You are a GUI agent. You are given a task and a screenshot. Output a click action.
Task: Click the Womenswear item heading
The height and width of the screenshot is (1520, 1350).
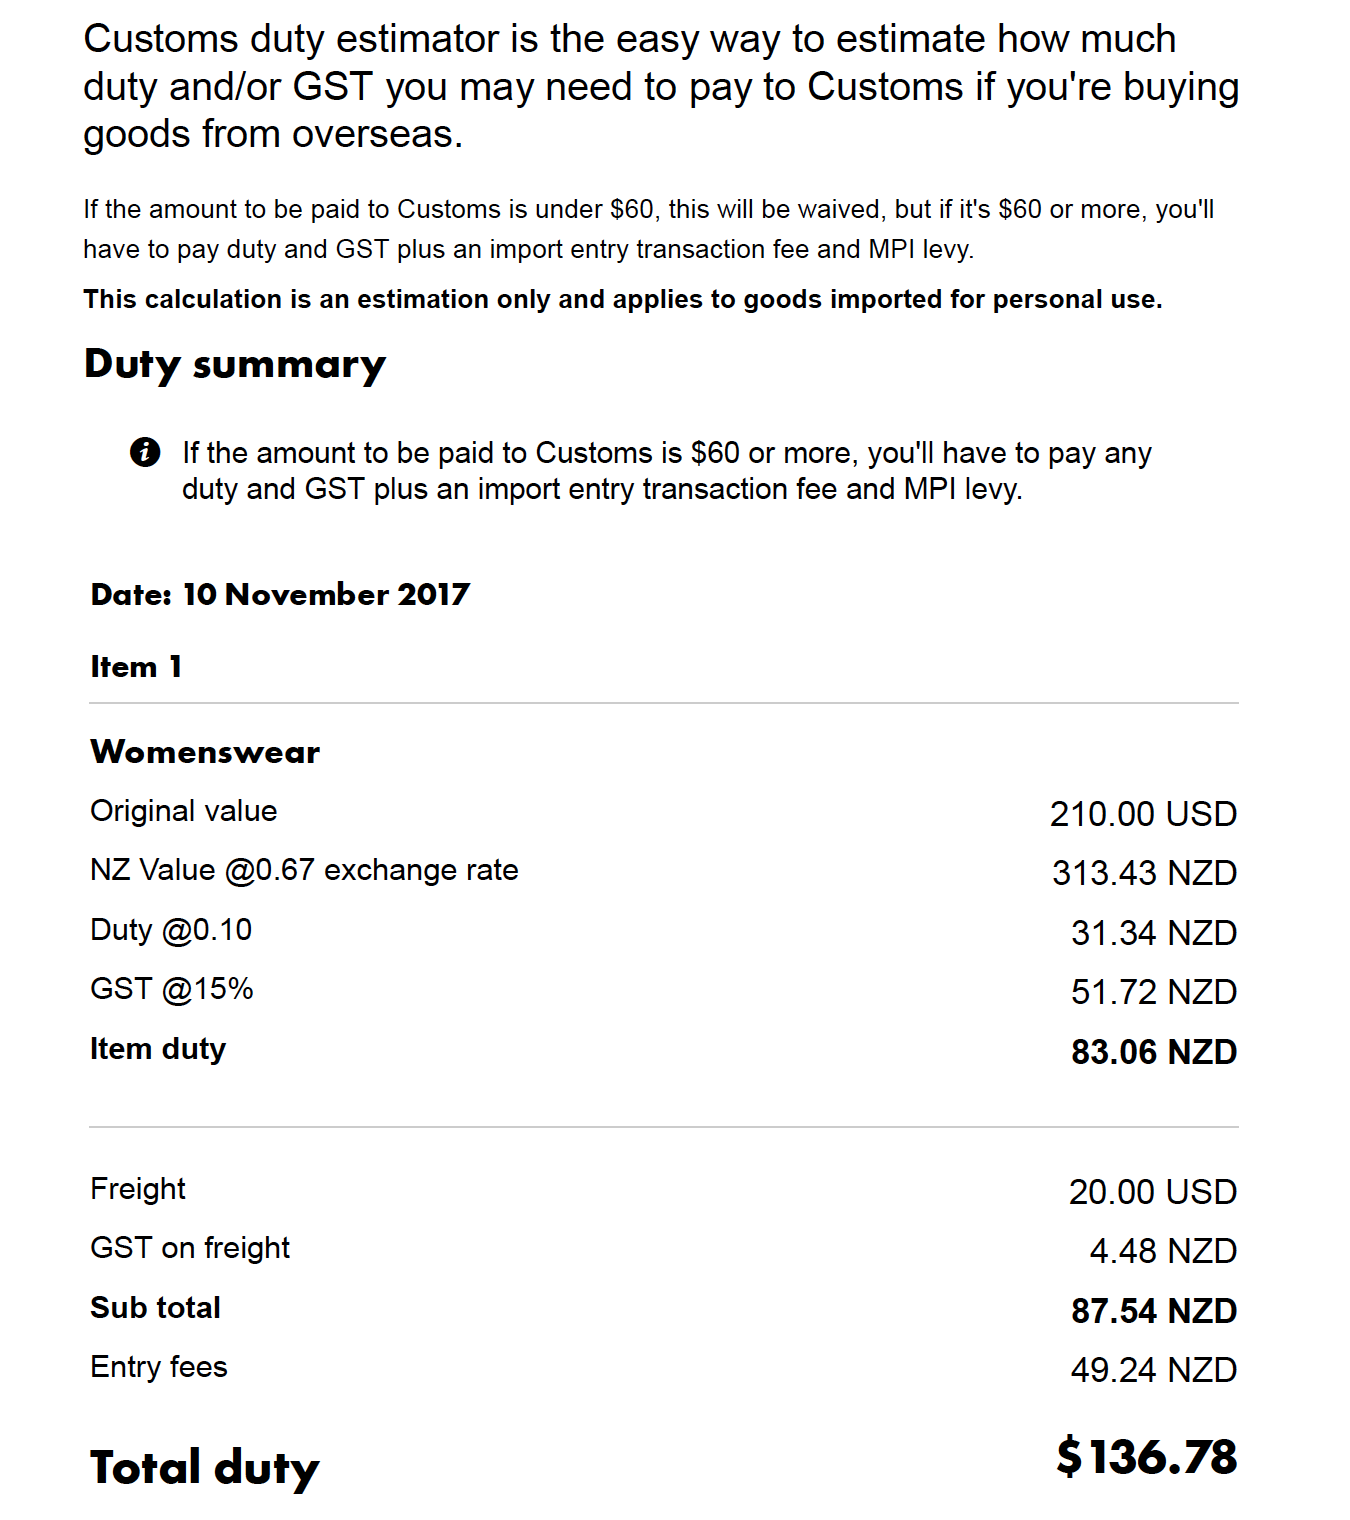tap(205, 752)
